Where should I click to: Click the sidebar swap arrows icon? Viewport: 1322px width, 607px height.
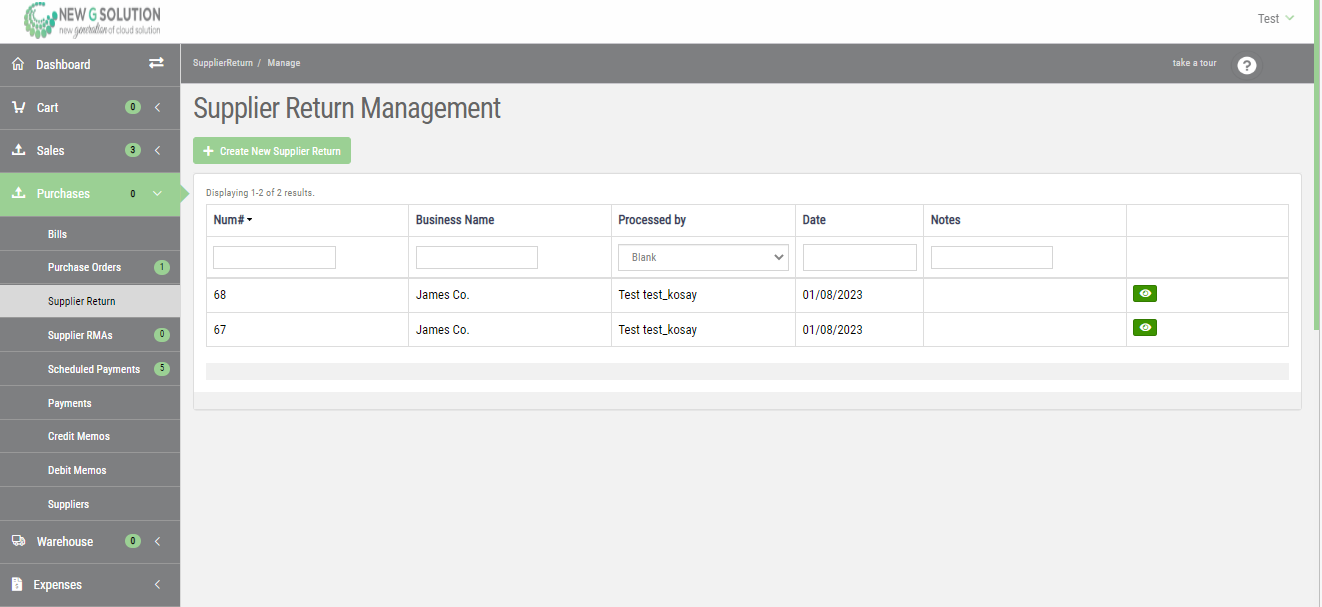pyautogui.click(x=156, y=63)
